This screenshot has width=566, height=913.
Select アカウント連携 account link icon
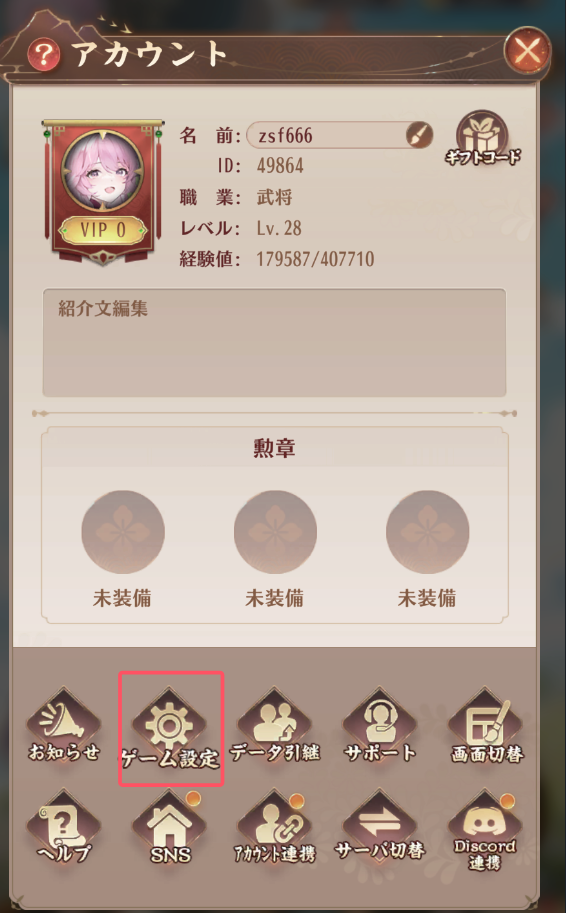[275, 828]
